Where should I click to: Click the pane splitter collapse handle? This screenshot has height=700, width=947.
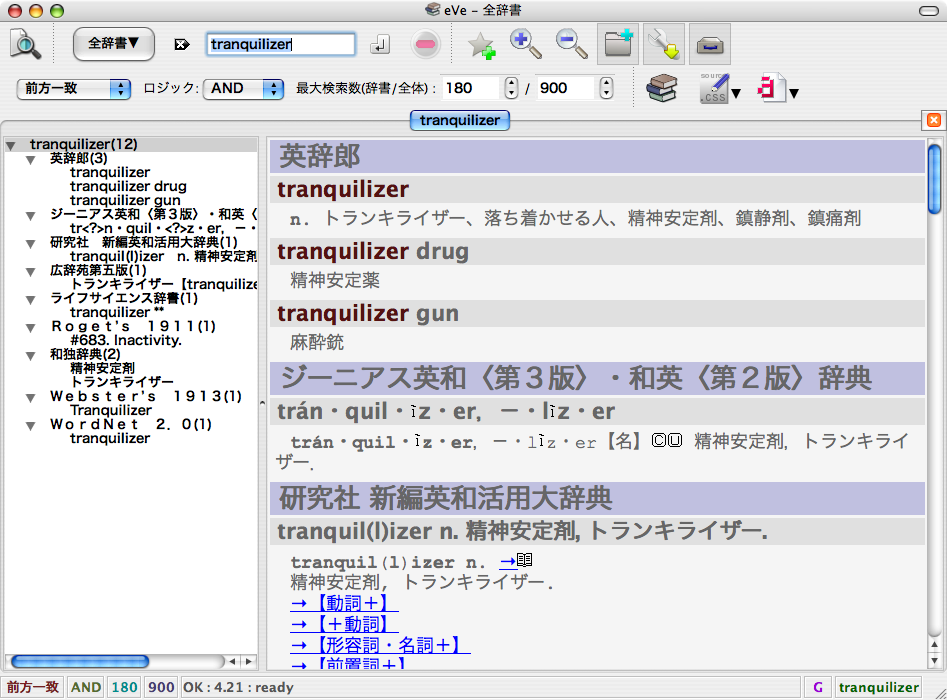(262, 402)
